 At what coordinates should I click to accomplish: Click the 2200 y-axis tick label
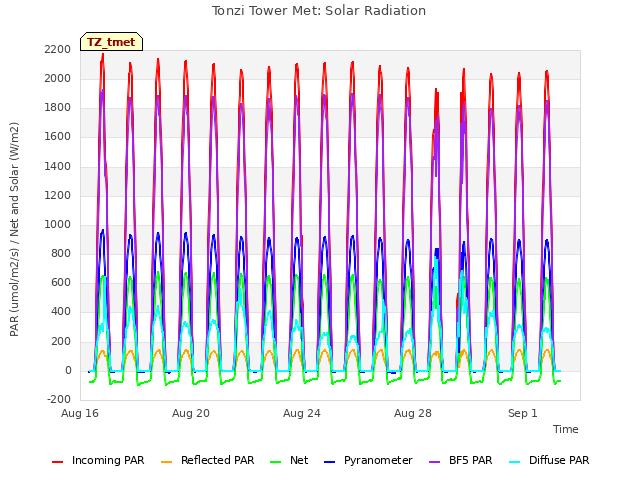point(58,49)
